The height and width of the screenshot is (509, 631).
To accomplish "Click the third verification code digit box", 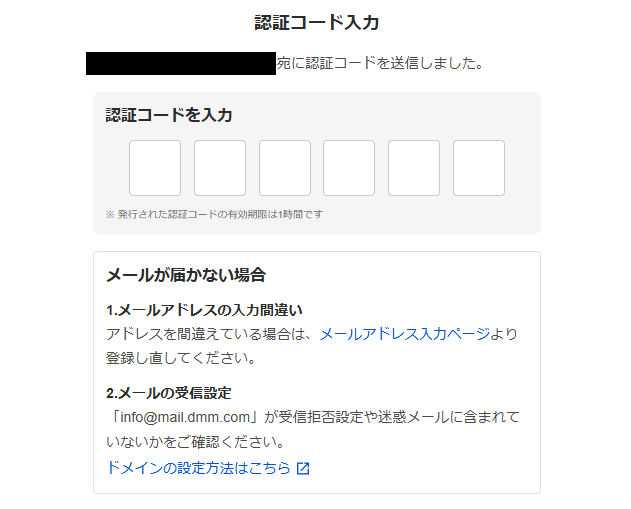I will pyautogui.click(x=285, y=168).
